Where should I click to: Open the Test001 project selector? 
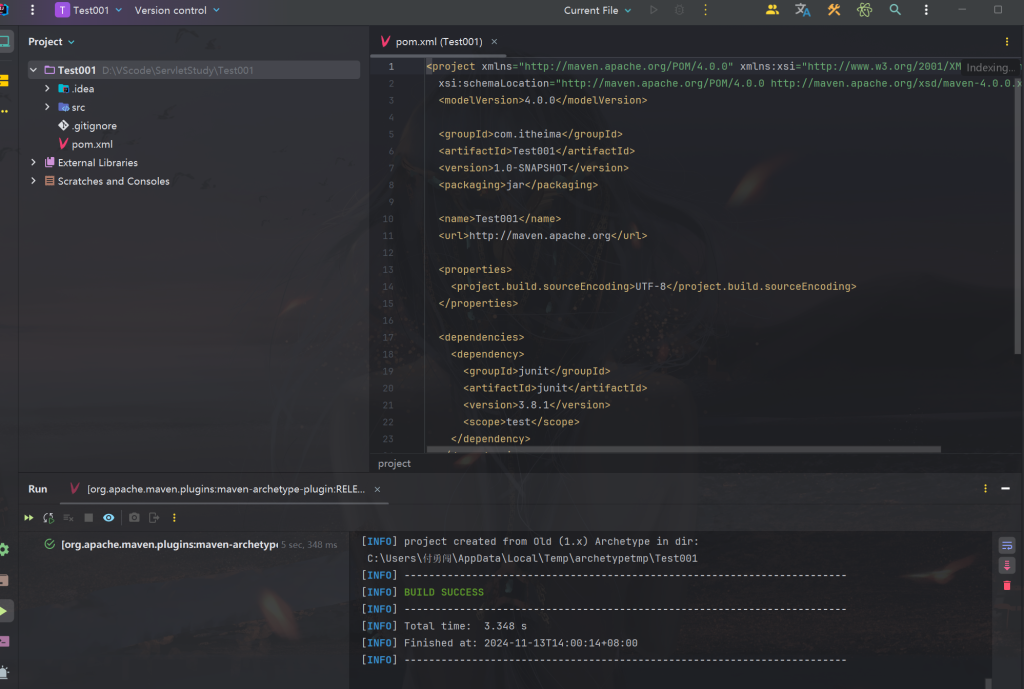tap(89, 10)
